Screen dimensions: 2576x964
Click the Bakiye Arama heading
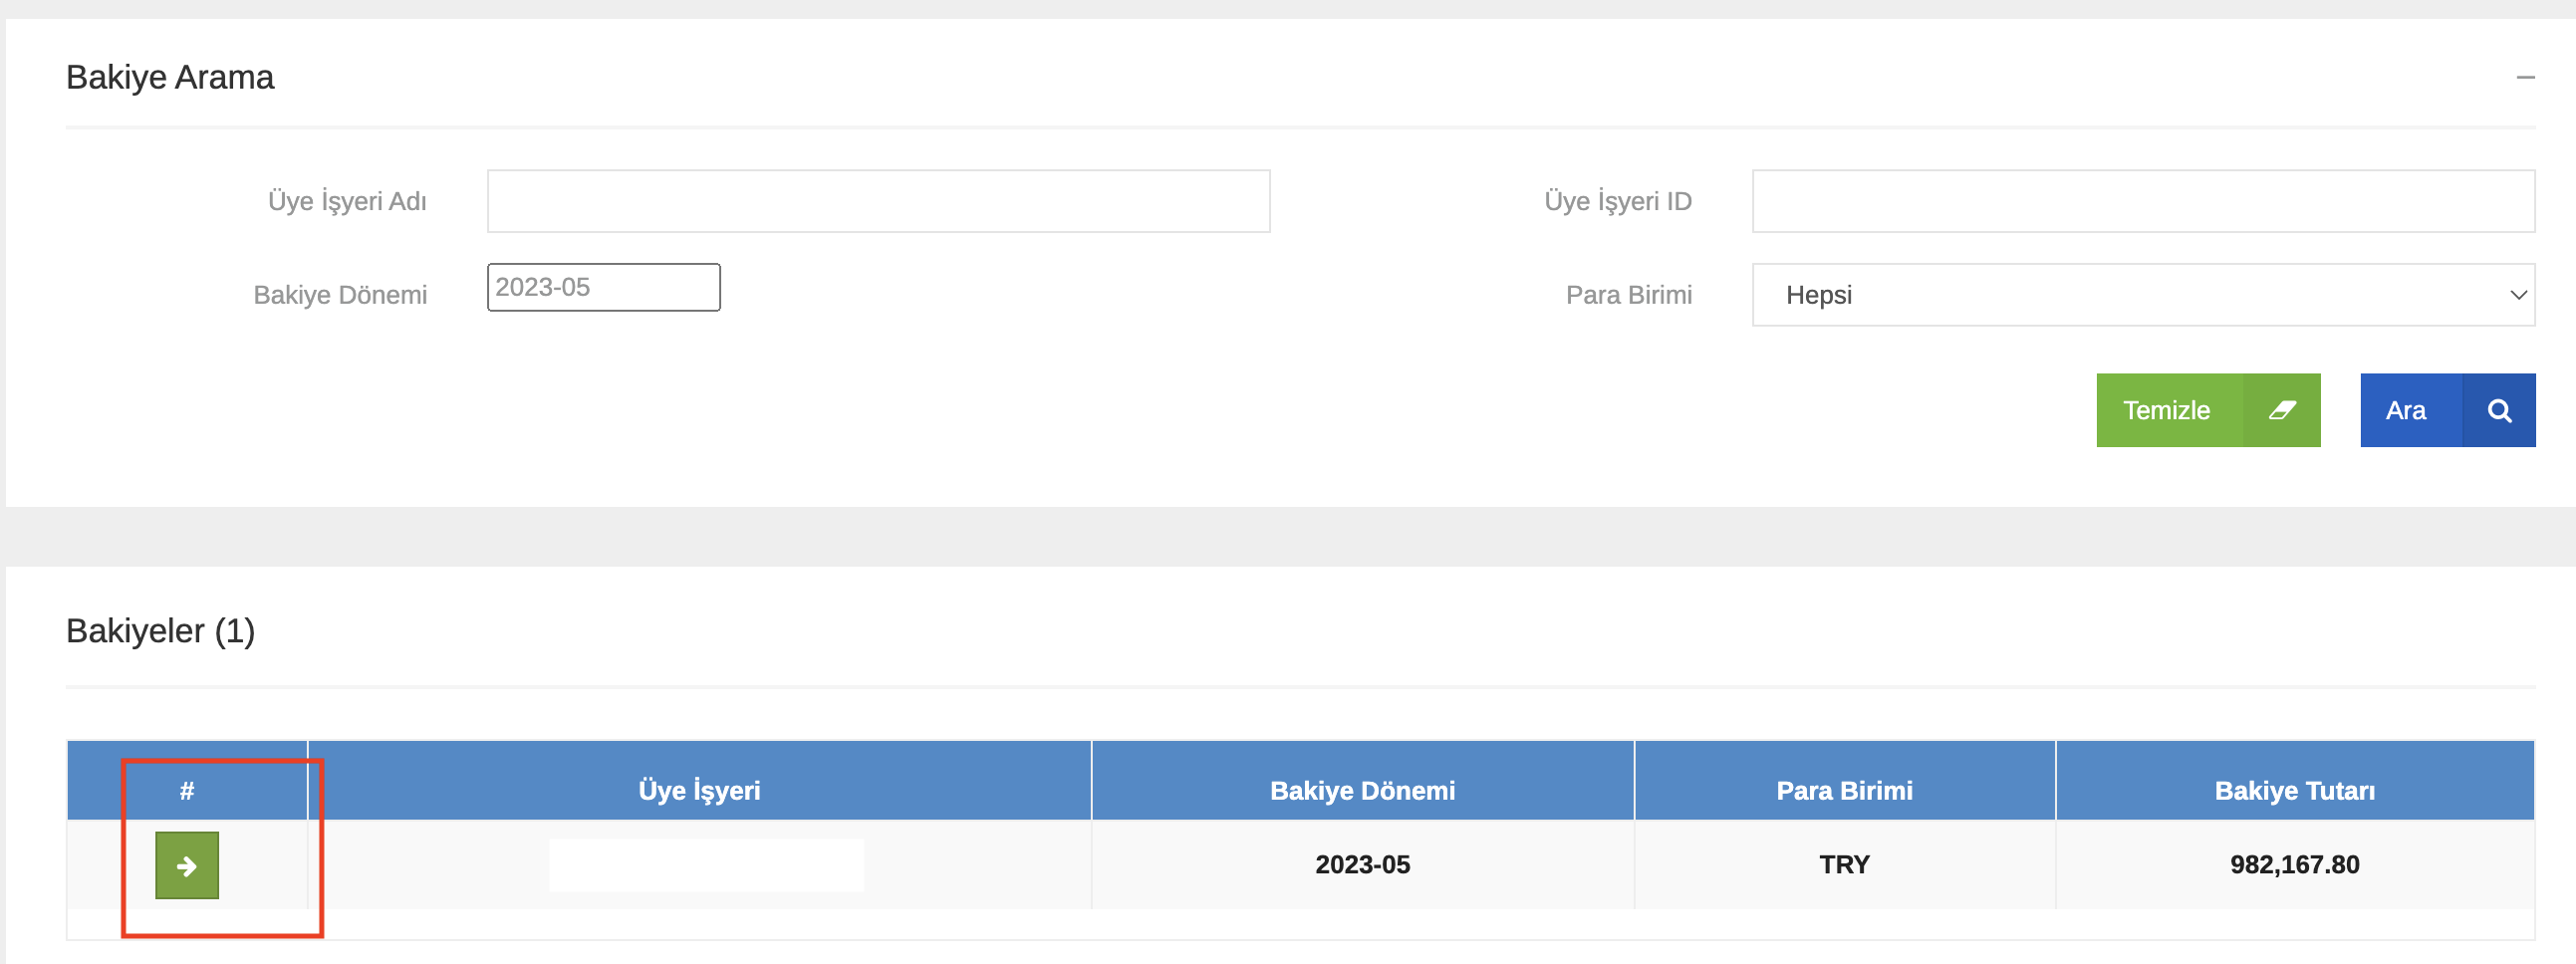pyautogui.click(x=170, y=78)
